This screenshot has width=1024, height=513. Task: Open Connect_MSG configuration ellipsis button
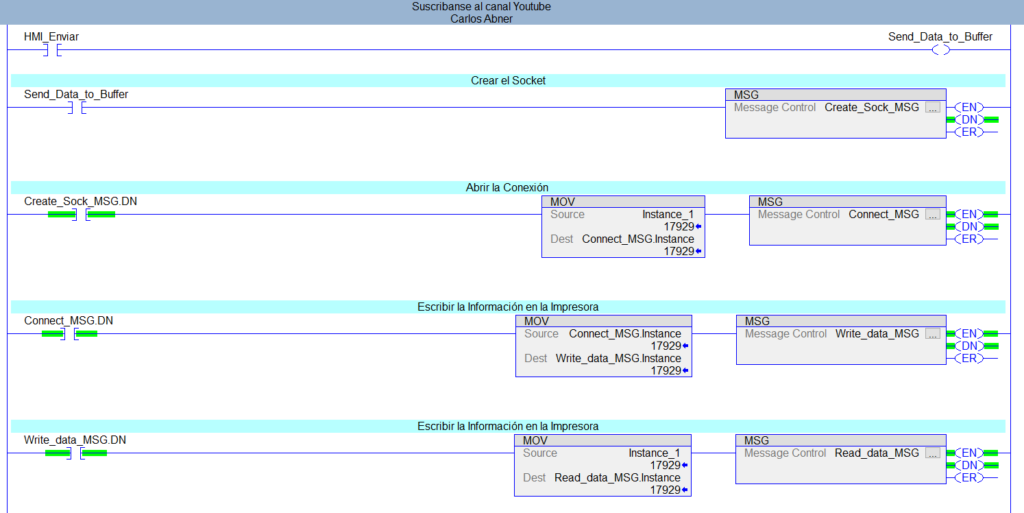(x=933, y=214)
